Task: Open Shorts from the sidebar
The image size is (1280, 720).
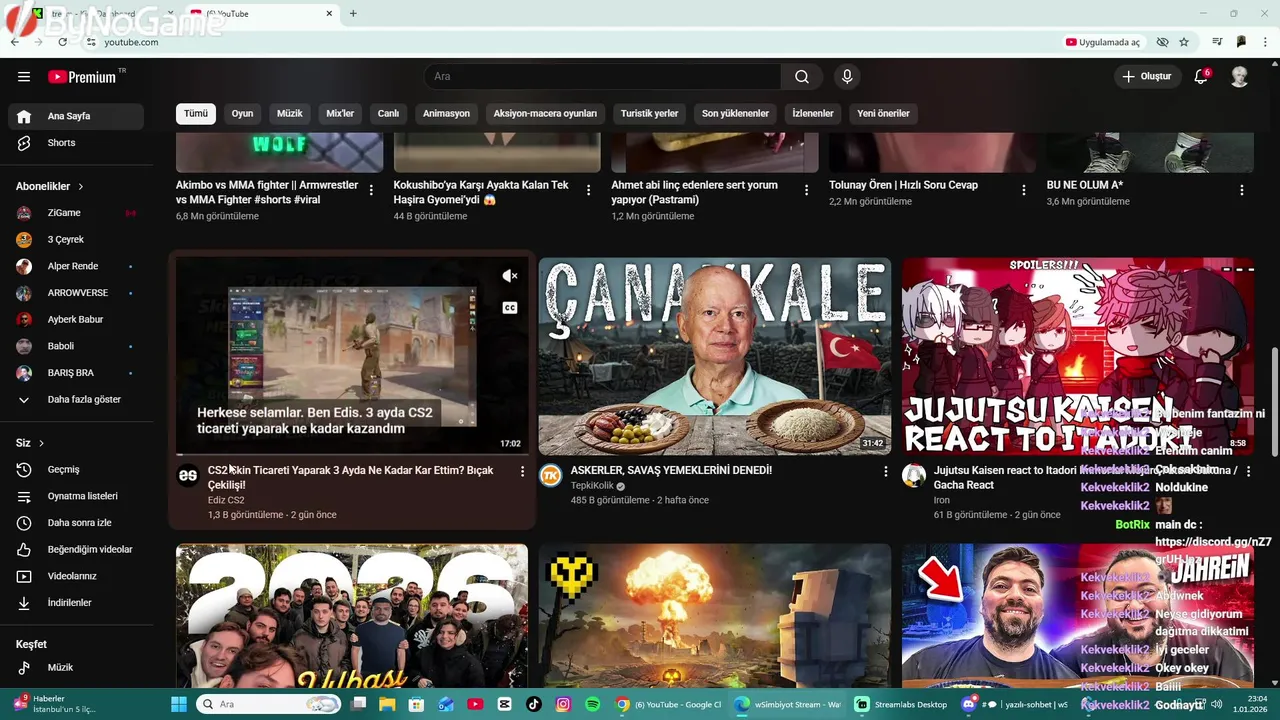Action: pos(76,143)
